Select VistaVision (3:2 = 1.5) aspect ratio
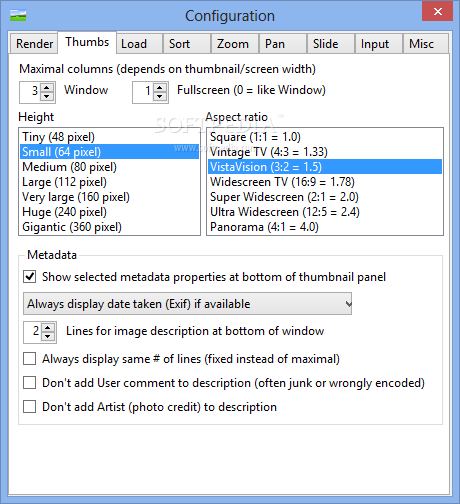This screenshot has height=504, width=460. (x=325, y=167)
